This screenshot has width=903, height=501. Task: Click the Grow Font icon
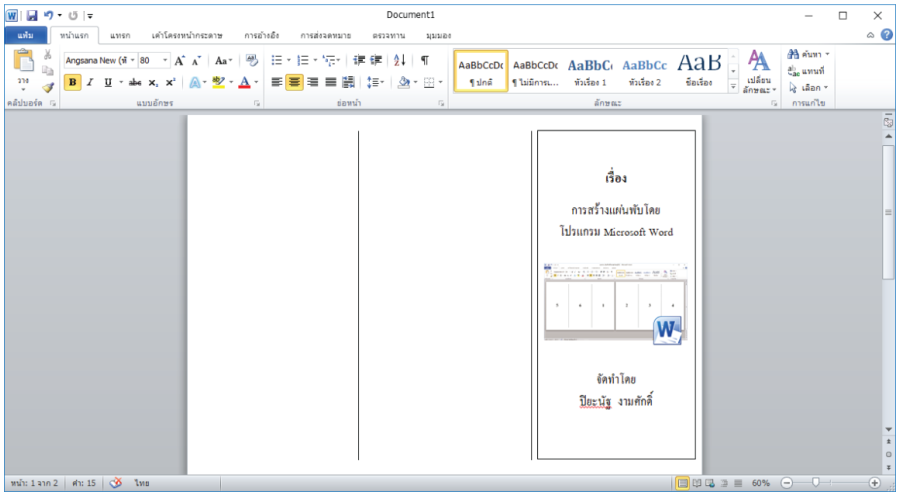coord(180,60)
